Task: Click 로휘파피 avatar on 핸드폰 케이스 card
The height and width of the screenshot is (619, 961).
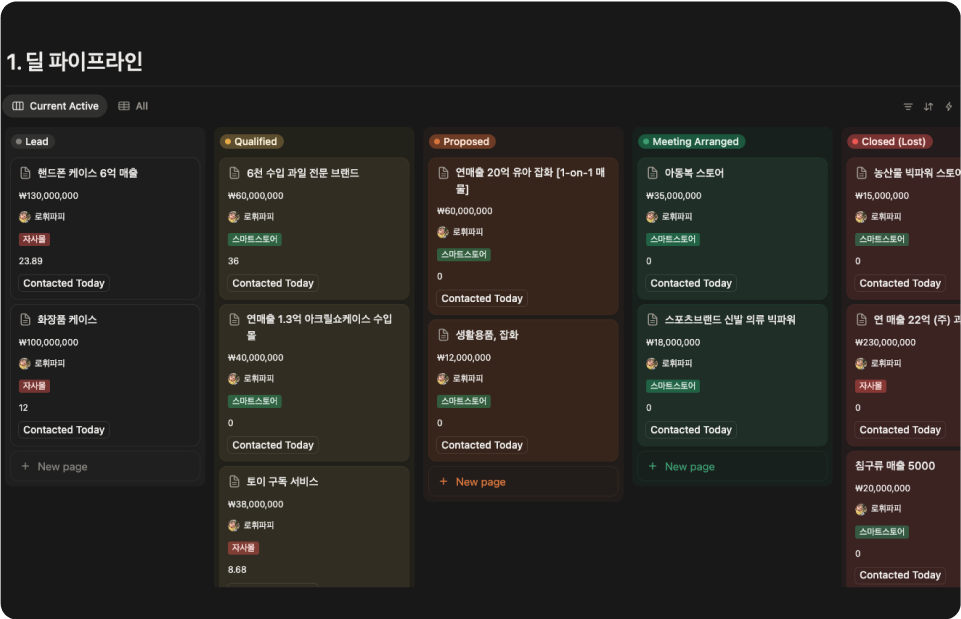Action: (25, 216)
